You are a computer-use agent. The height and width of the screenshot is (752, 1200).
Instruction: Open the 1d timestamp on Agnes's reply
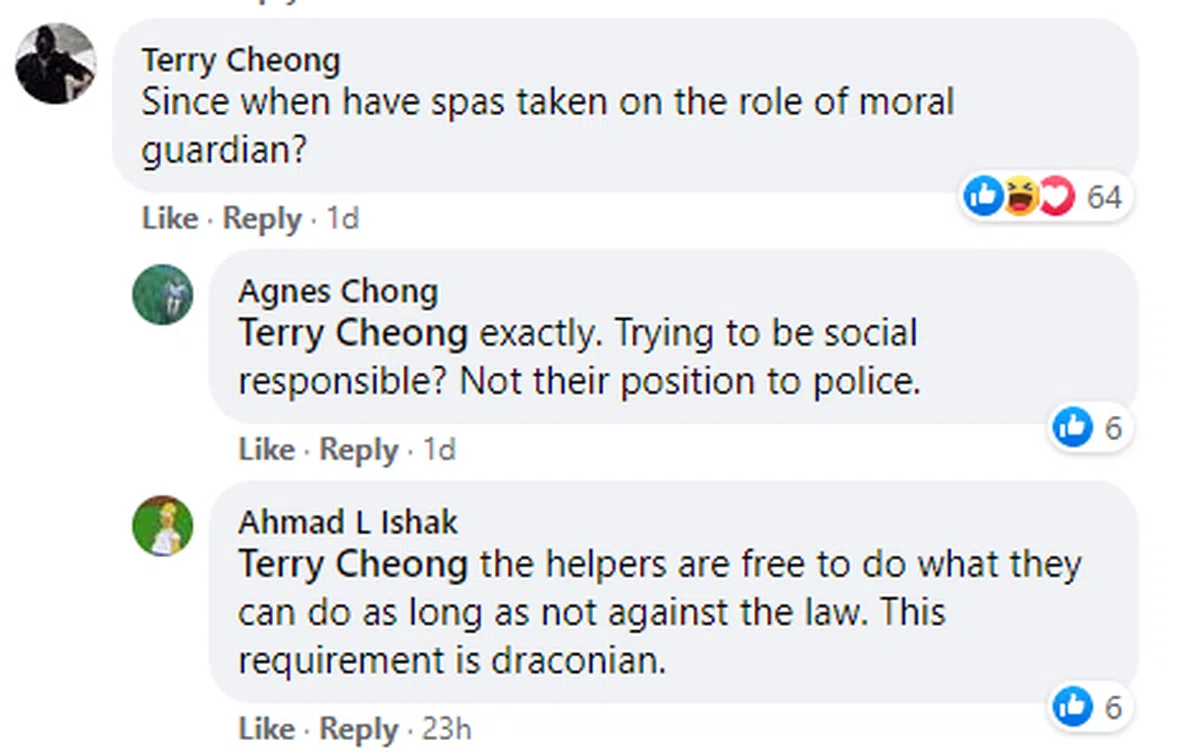(x=440, y=450)
